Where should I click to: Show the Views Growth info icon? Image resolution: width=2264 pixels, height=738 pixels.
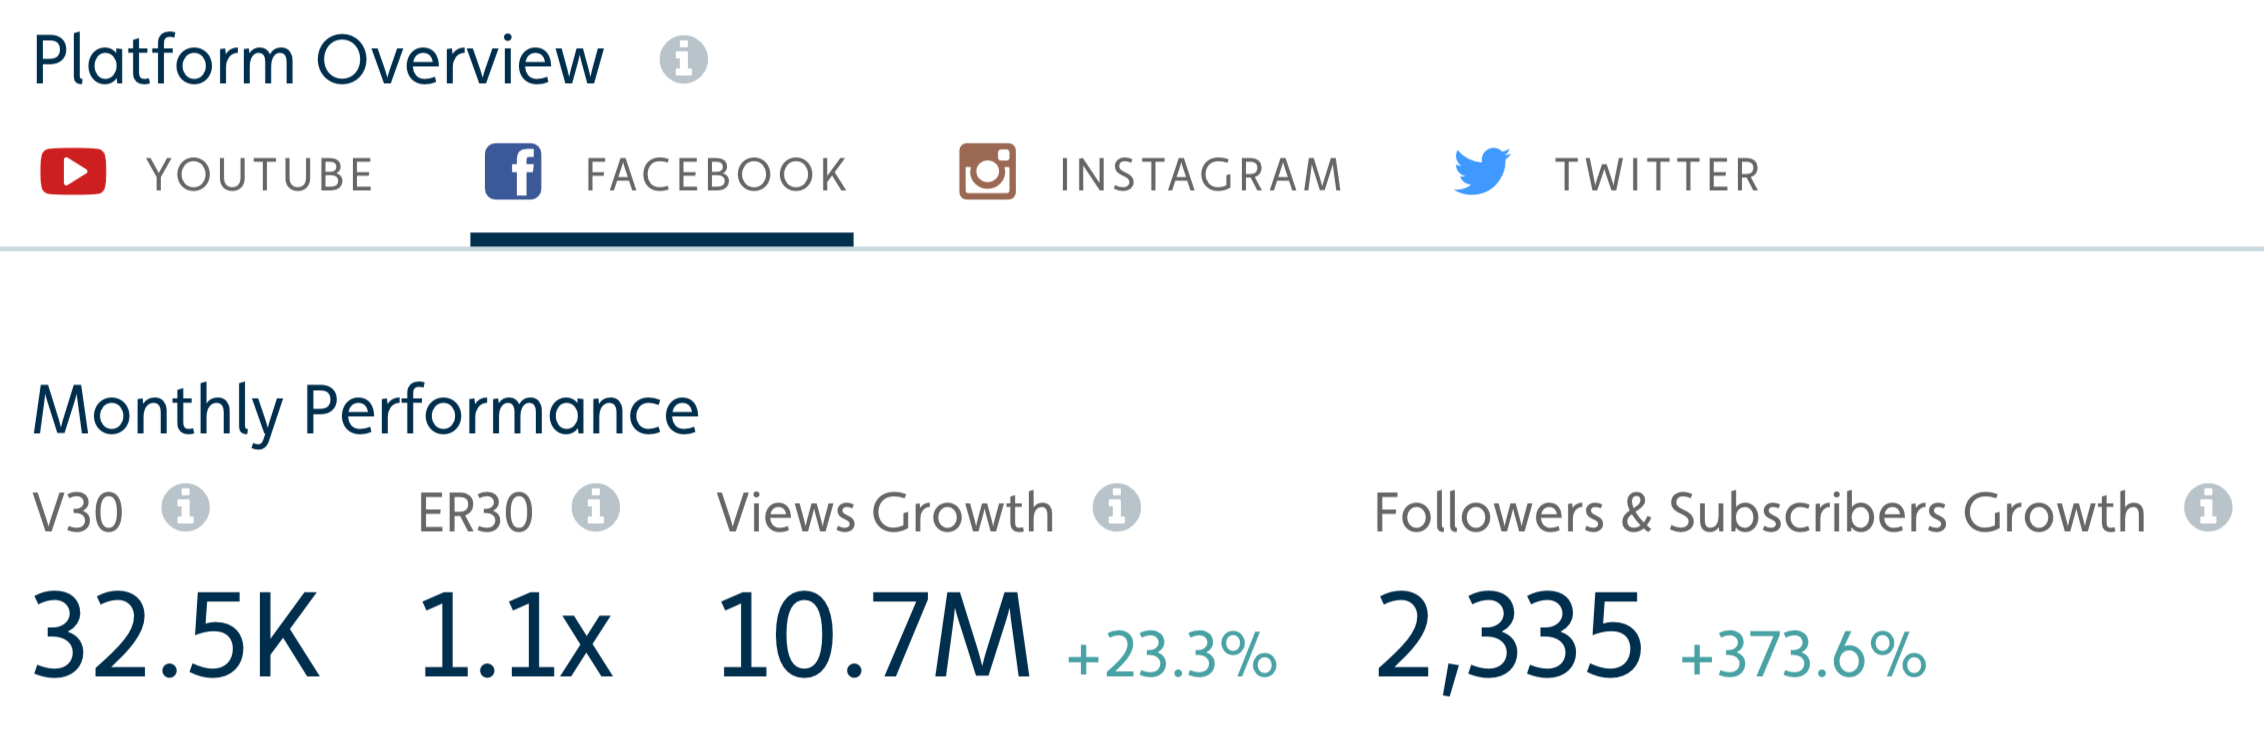pyautogui.click(x=1117, y=507)
